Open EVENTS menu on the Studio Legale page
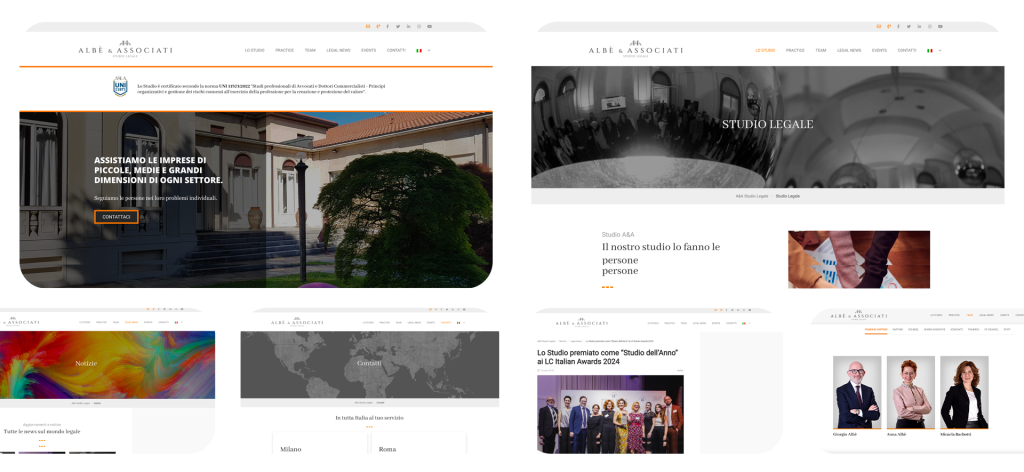 [x=879, y=50]
